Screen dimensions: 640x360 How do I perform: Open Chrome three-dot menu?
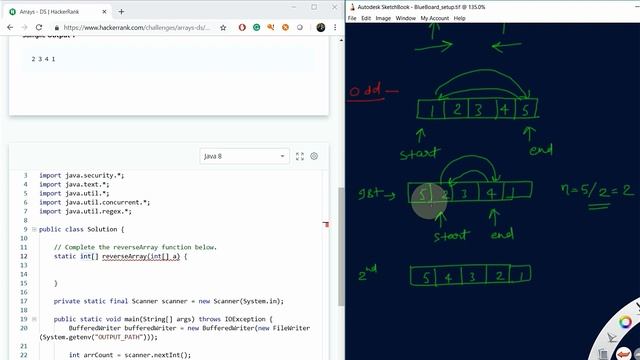335,27
